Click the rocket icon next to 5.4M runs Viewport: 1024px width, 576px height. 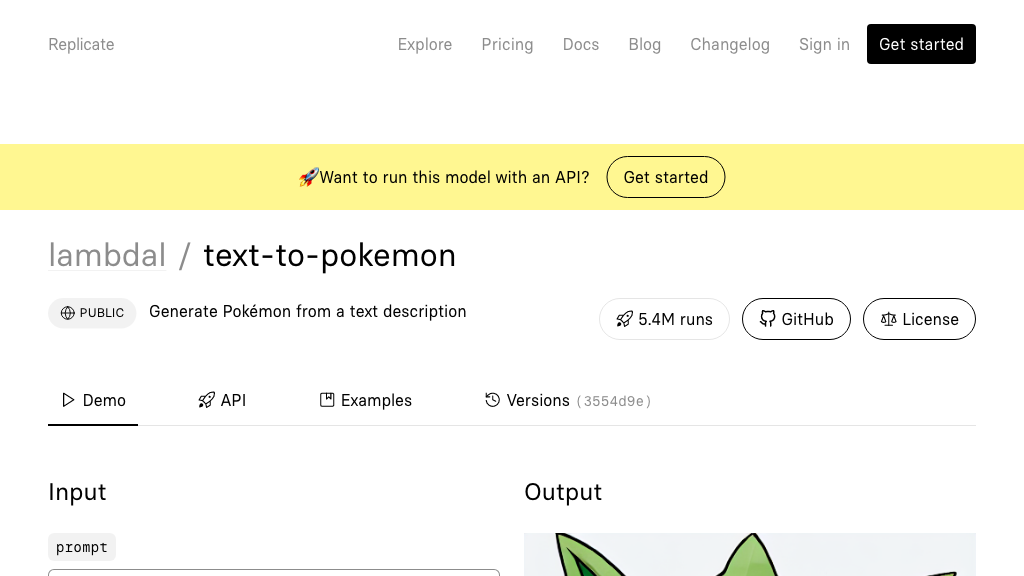625,319
